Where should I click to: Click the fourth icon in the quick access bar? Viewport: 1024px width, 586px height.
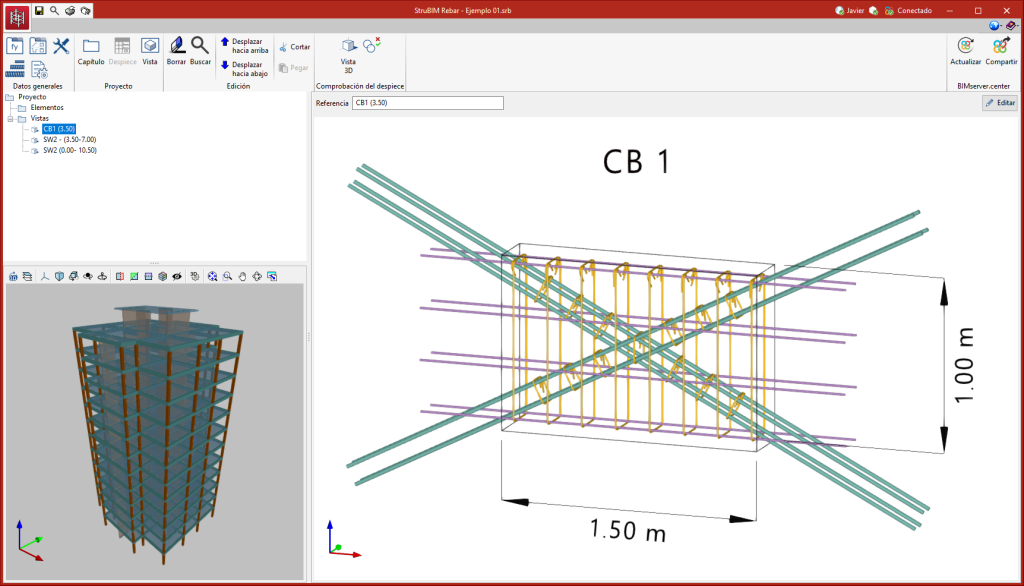point(86,10)
